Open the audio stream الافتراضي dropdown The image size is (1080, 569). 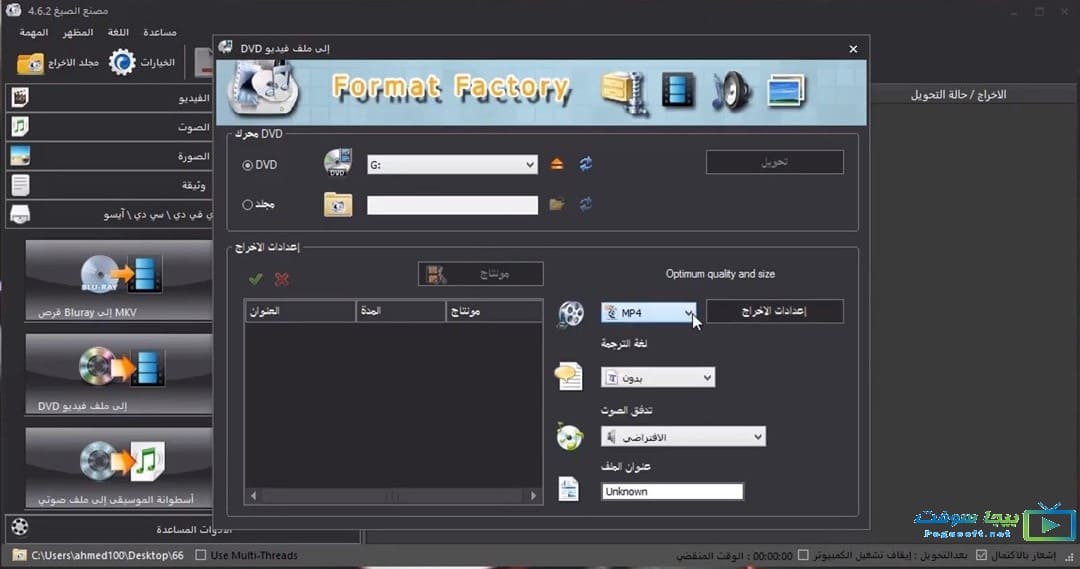click(x=683, y=437)
